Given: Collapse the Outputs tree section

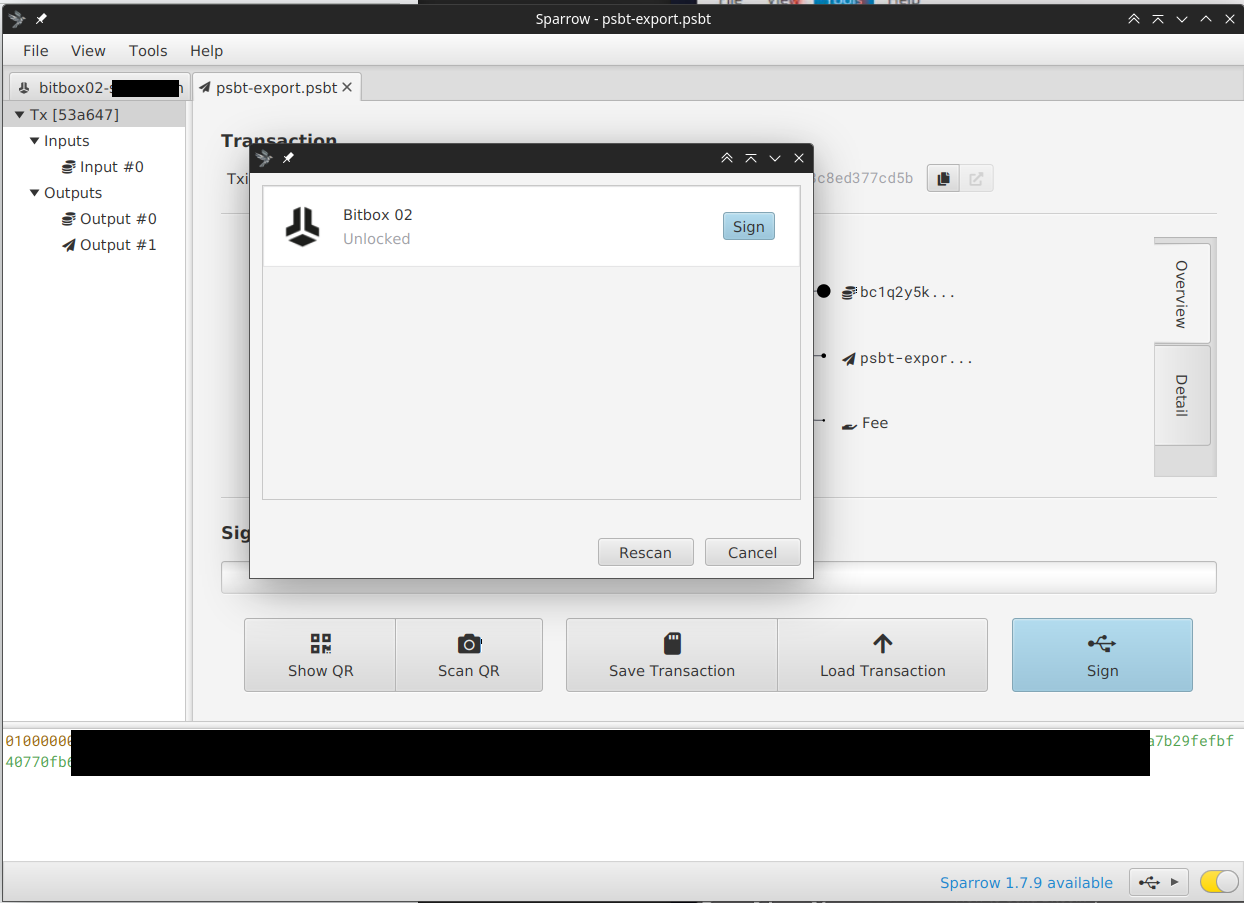Looking at the screenshot, I should pos(35,193).
